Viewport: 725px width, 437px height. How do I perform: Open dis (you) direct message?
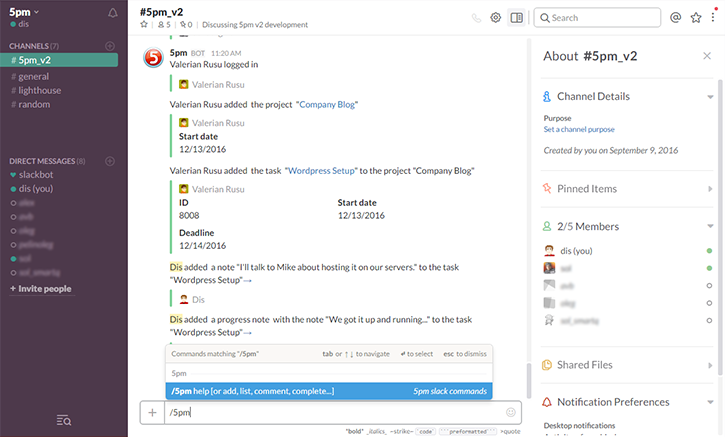36,189
